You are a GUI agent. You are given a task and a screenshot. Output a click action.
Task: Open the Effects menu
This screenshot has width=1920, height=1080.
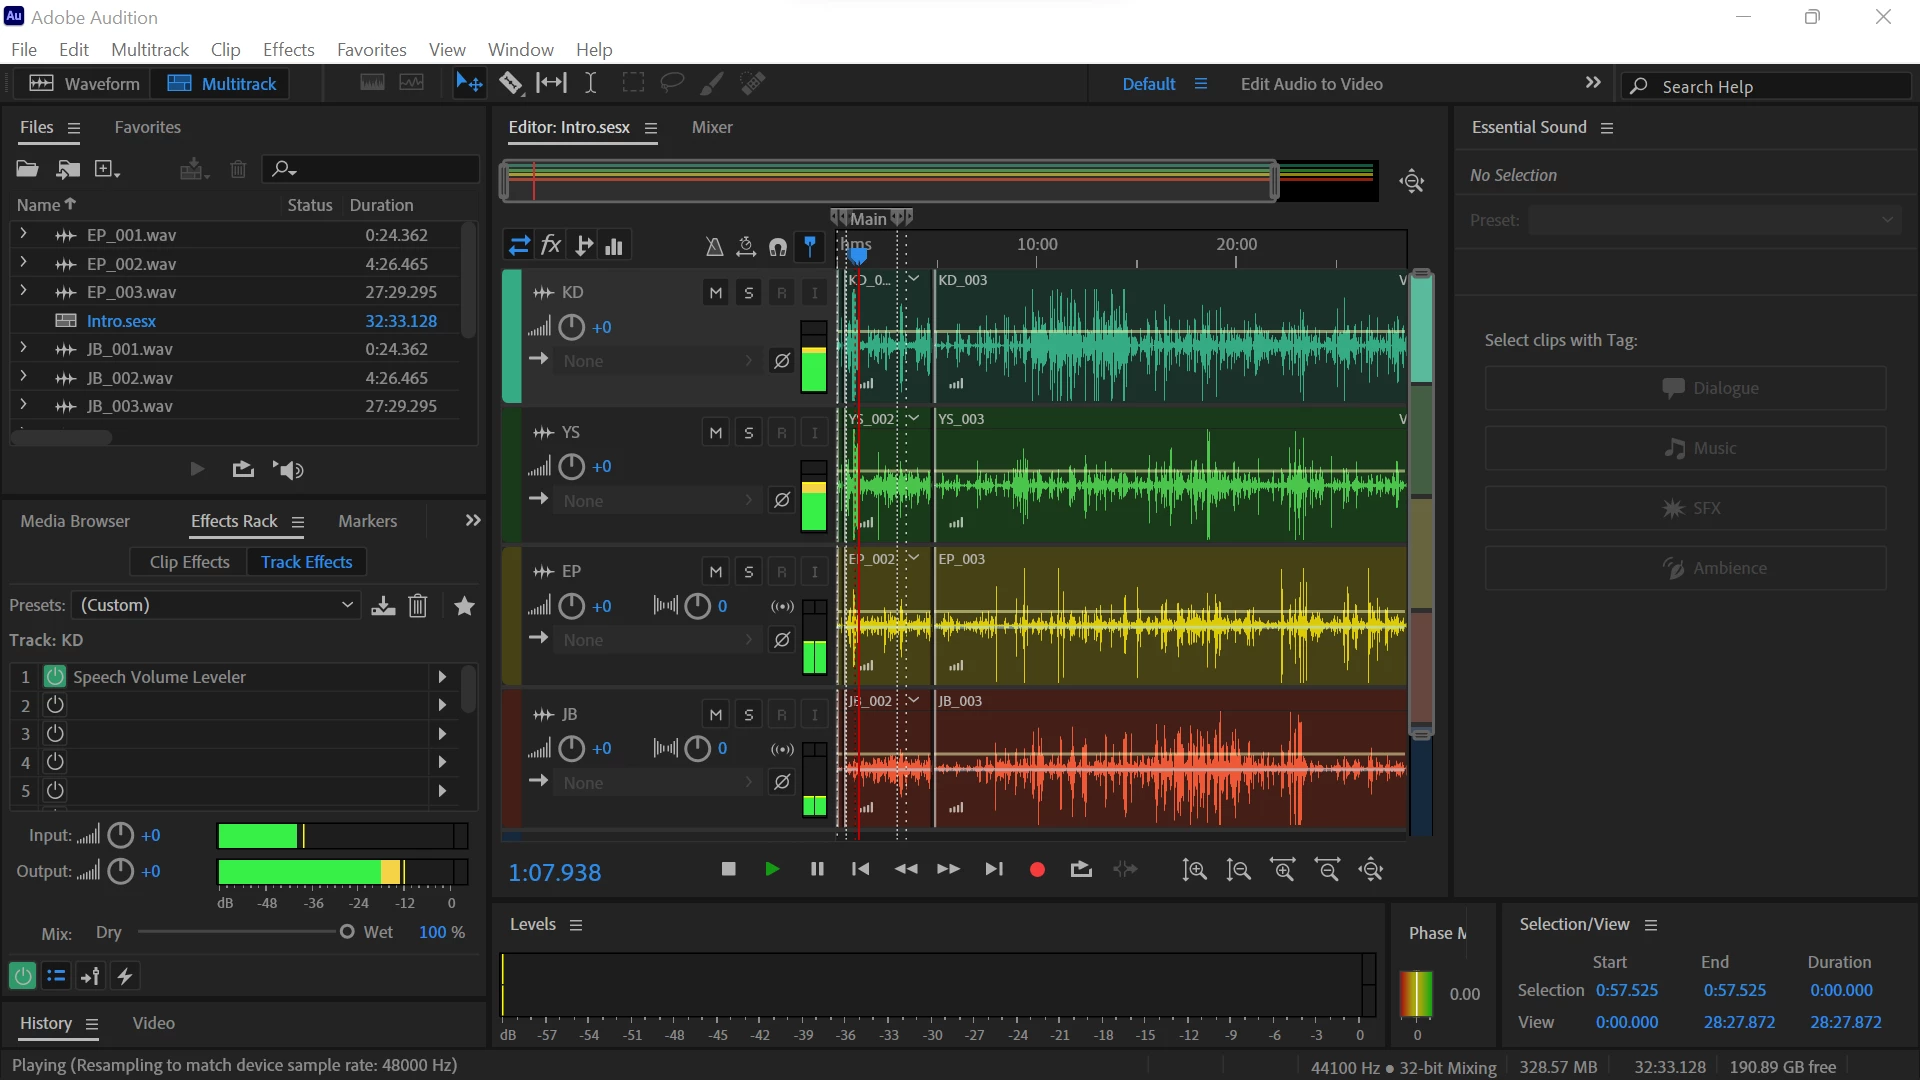(288, 50)
